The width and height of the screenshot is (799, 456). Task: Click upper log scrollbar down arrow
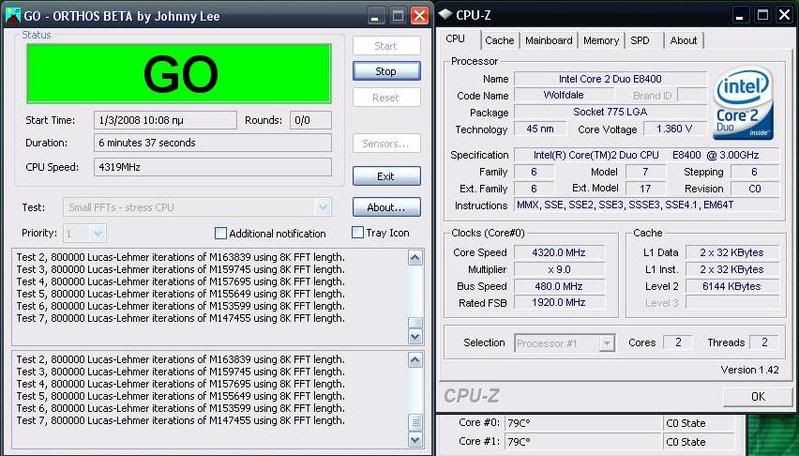coord(415,337)
